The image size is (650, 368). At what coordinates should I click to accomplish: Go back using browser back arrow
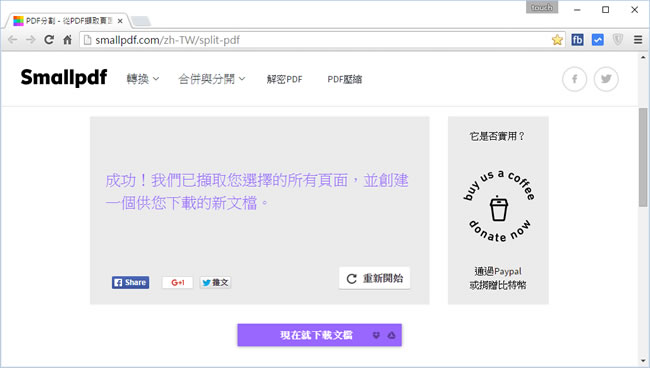tap(12, 40)
